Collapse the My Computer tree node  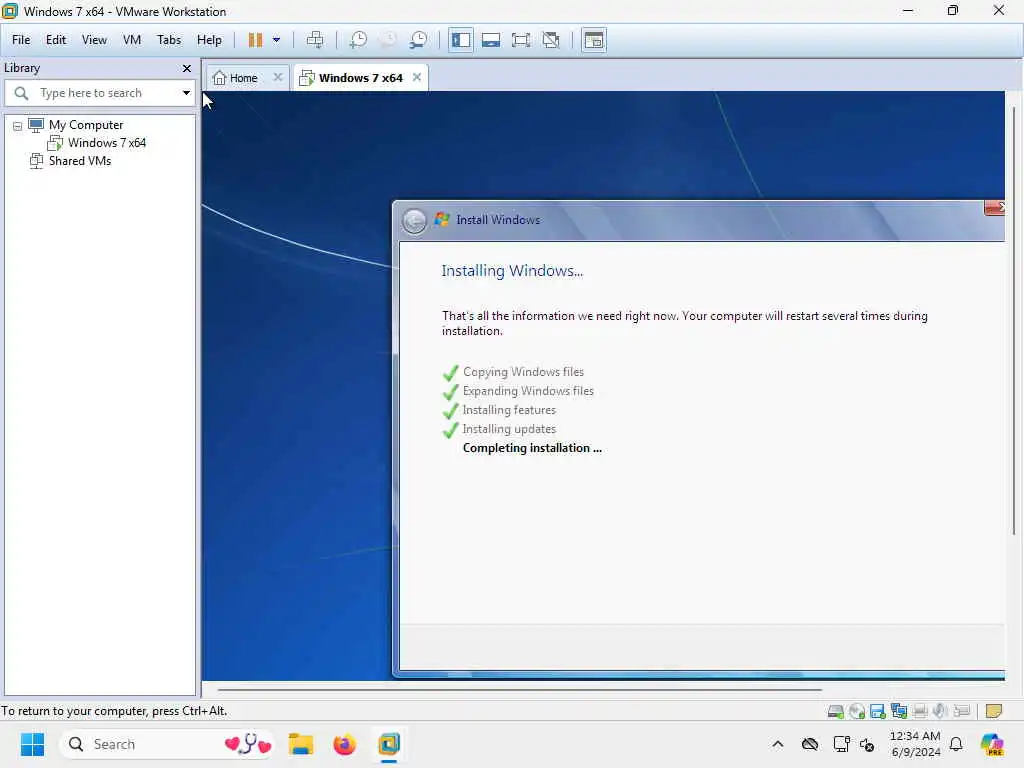point(18,126)
